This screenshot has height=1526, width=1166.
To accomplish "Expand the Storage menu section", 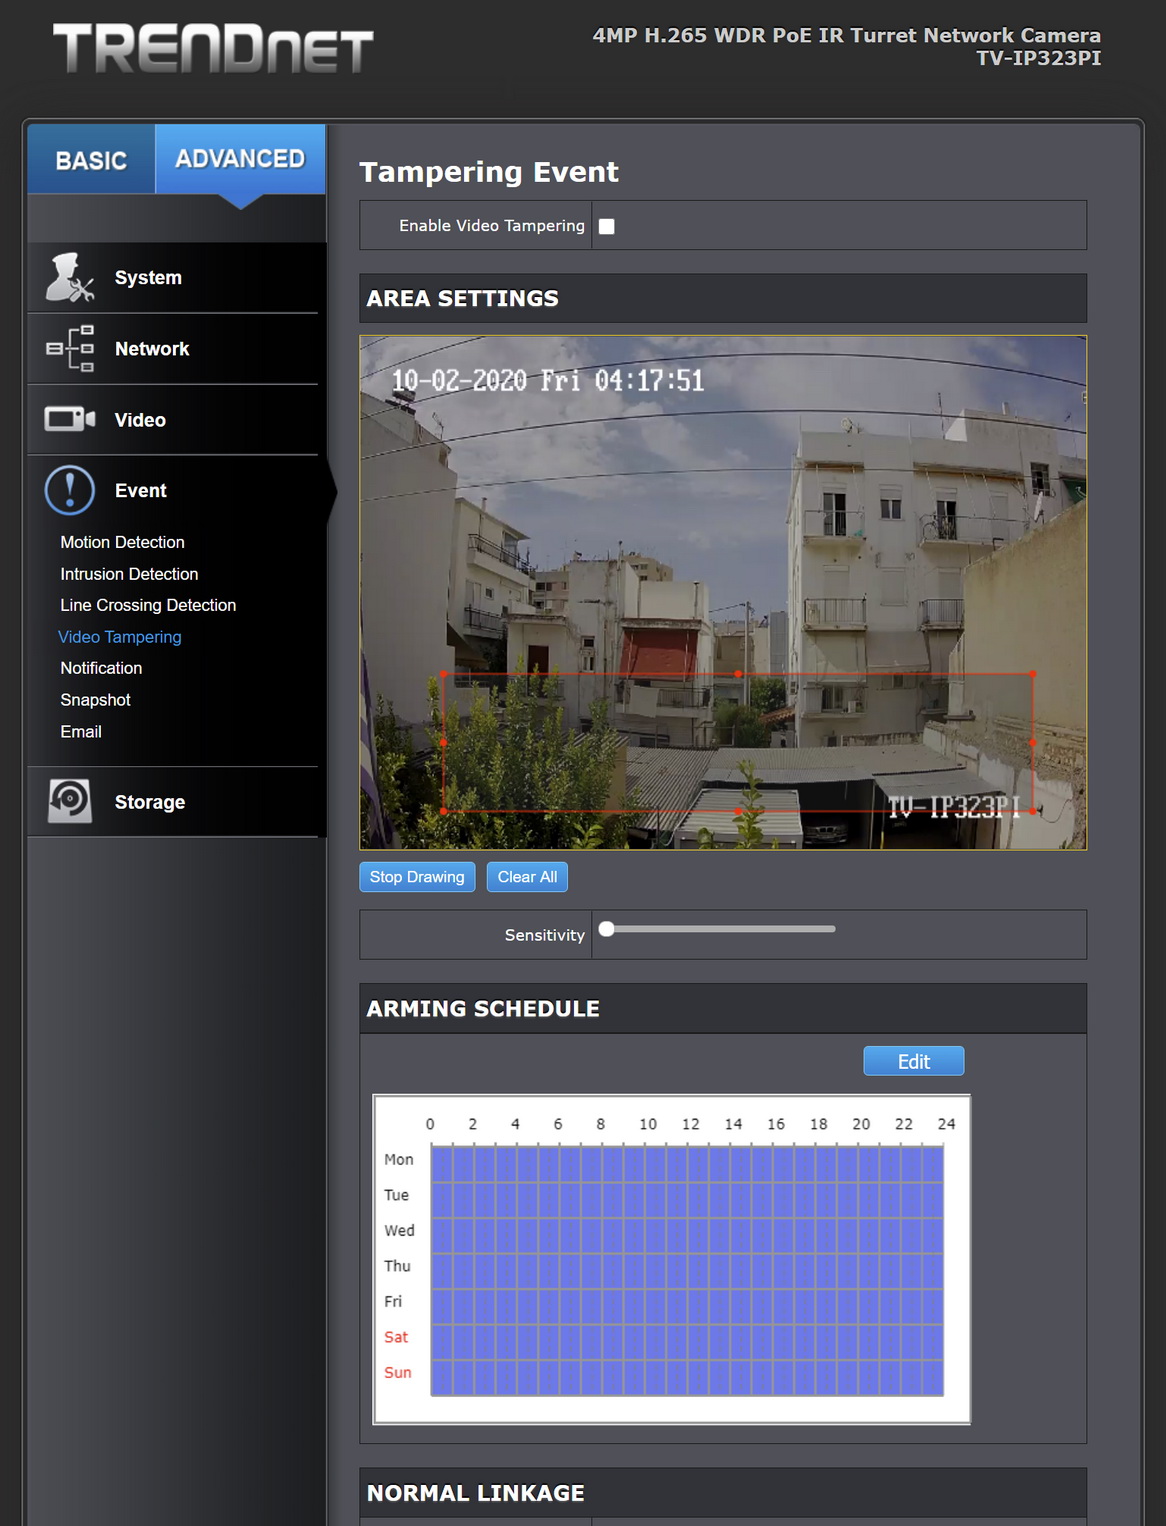I will click(173, 802).
